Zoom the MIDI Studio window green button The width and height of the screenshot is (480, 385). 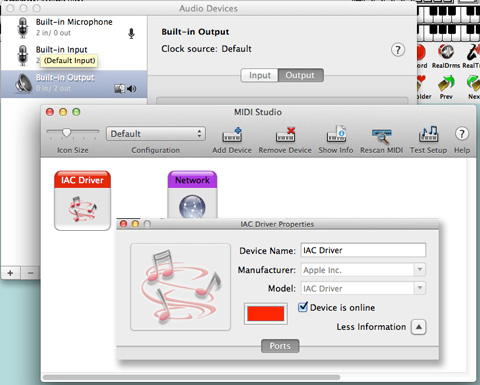coord(76,112)
